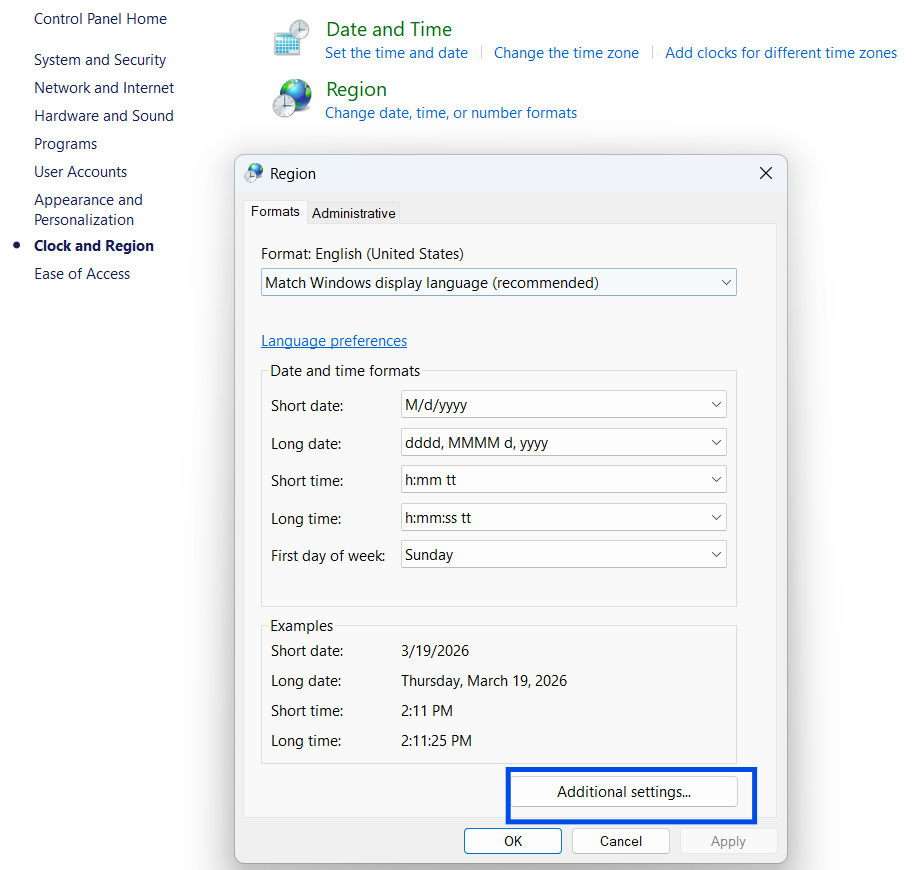
Task: Click the Region dialog title bar icon
Action: click(255, 173)
